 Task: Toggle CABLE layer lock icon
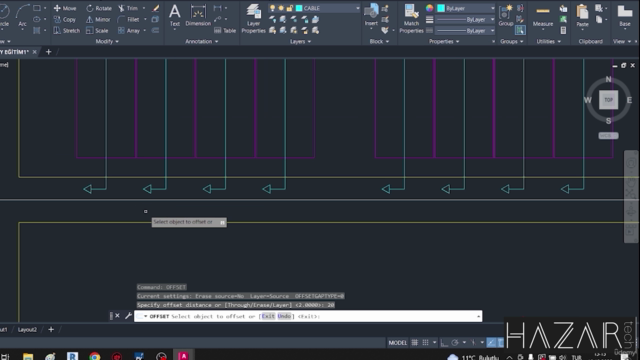289,8
